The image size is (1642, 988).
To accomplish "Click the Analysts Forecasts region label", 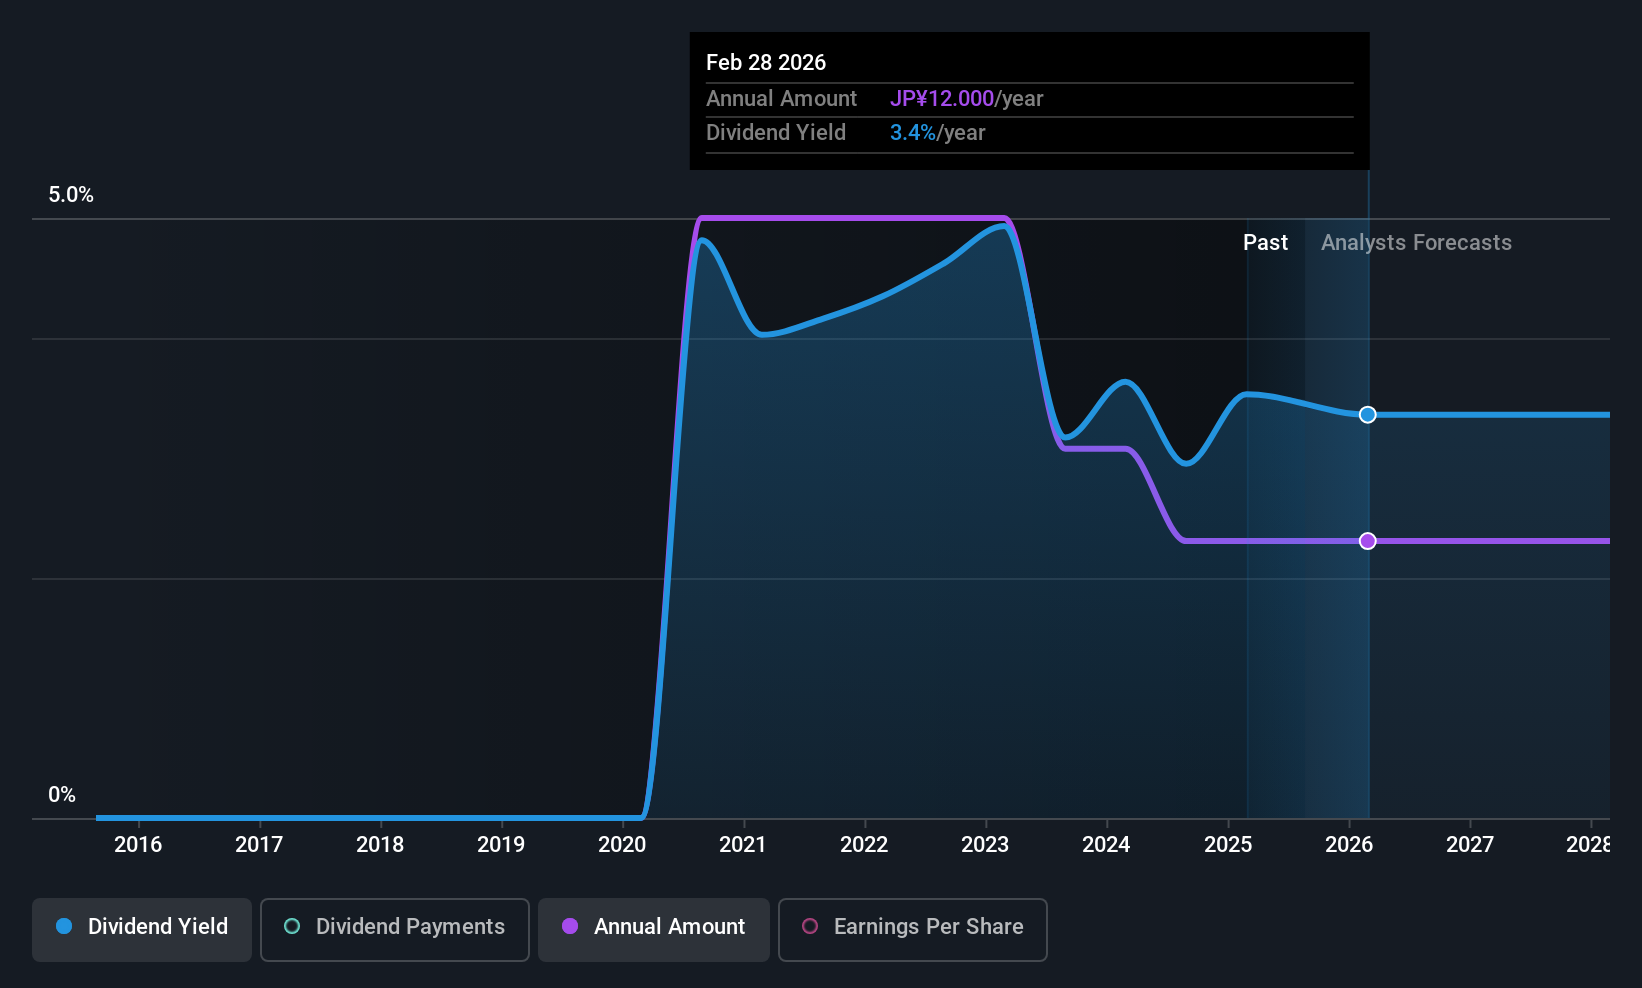I will point(1416,243).
